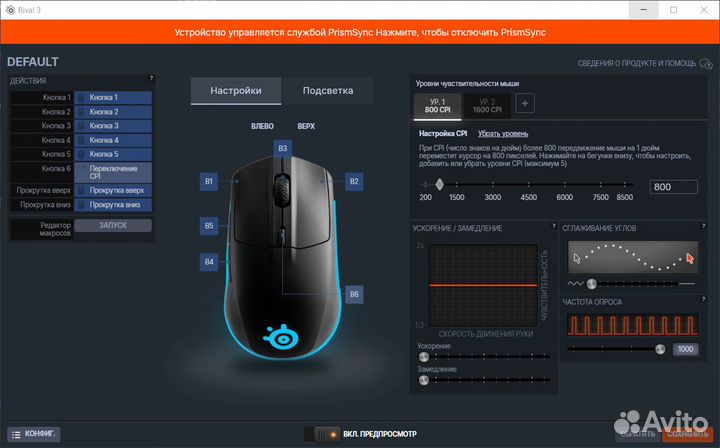Viewport: 720px width, 448px height.
Task: Click the wavy line icon beside smoothing slider
Action: [575, 284]
